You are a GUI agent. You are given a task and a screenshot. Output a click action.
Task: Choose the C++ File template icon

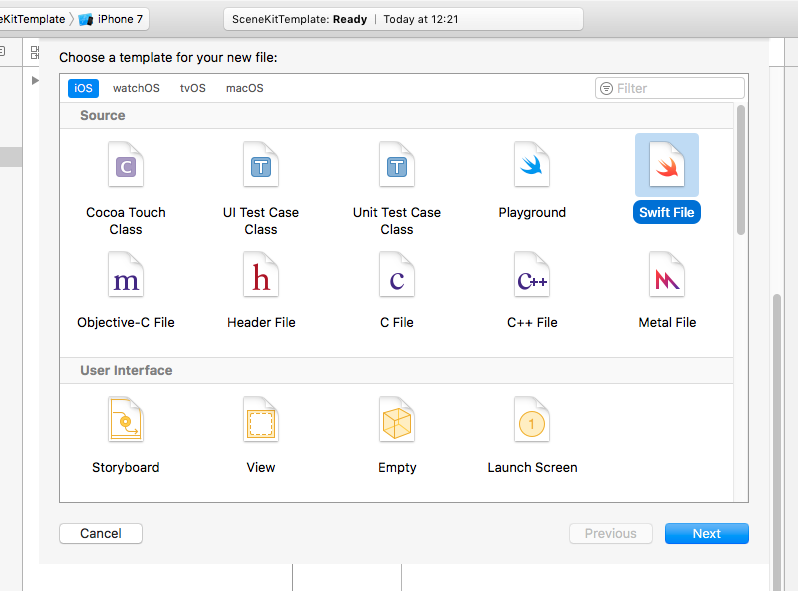532,274
